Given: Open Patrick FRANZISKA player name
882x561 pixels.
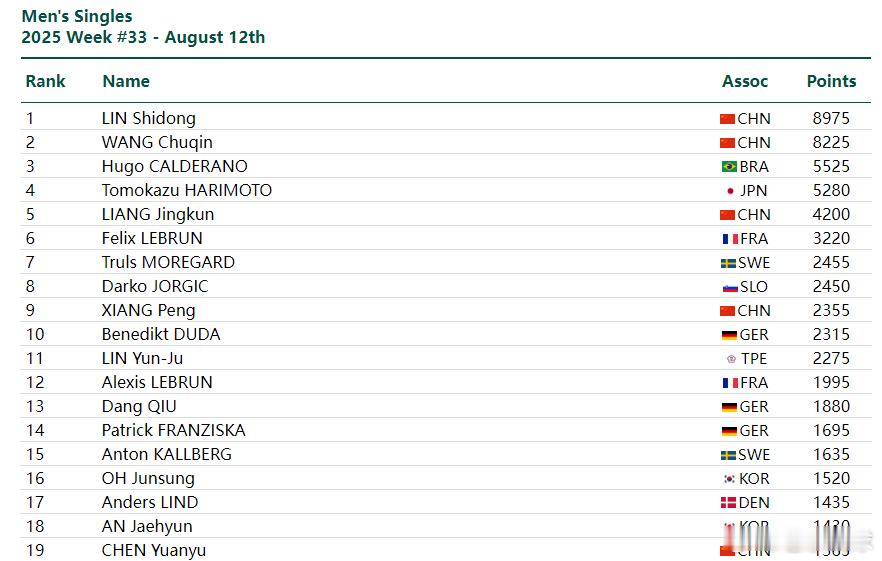Looking at the screenshot, I should pos(173,430).
